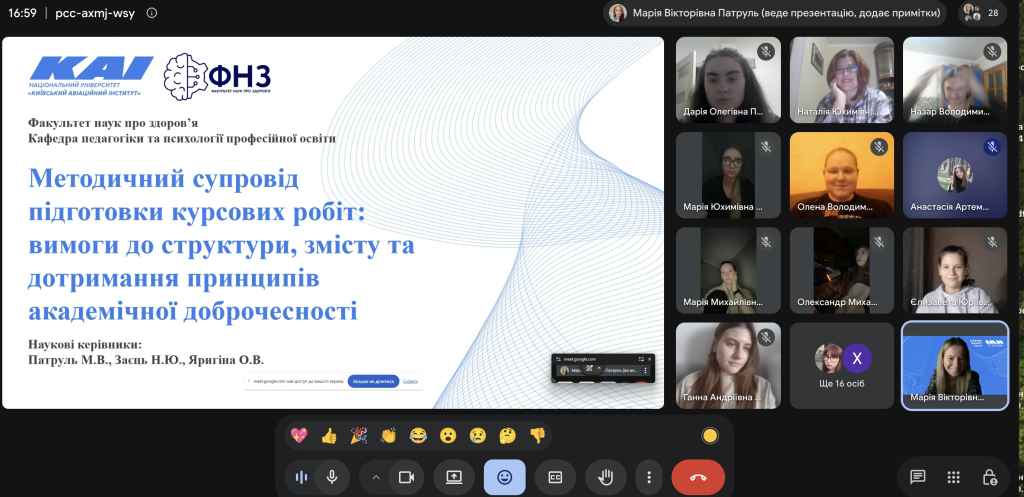Click 'Факультет наук про здоров'я' text
This screenshot has width=1024, height=497.
point(113,123)
